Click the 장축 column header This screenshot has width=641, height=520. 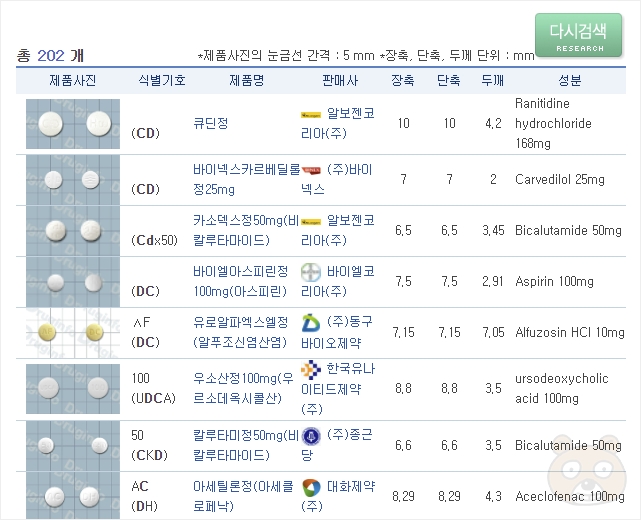click(403, 80)
